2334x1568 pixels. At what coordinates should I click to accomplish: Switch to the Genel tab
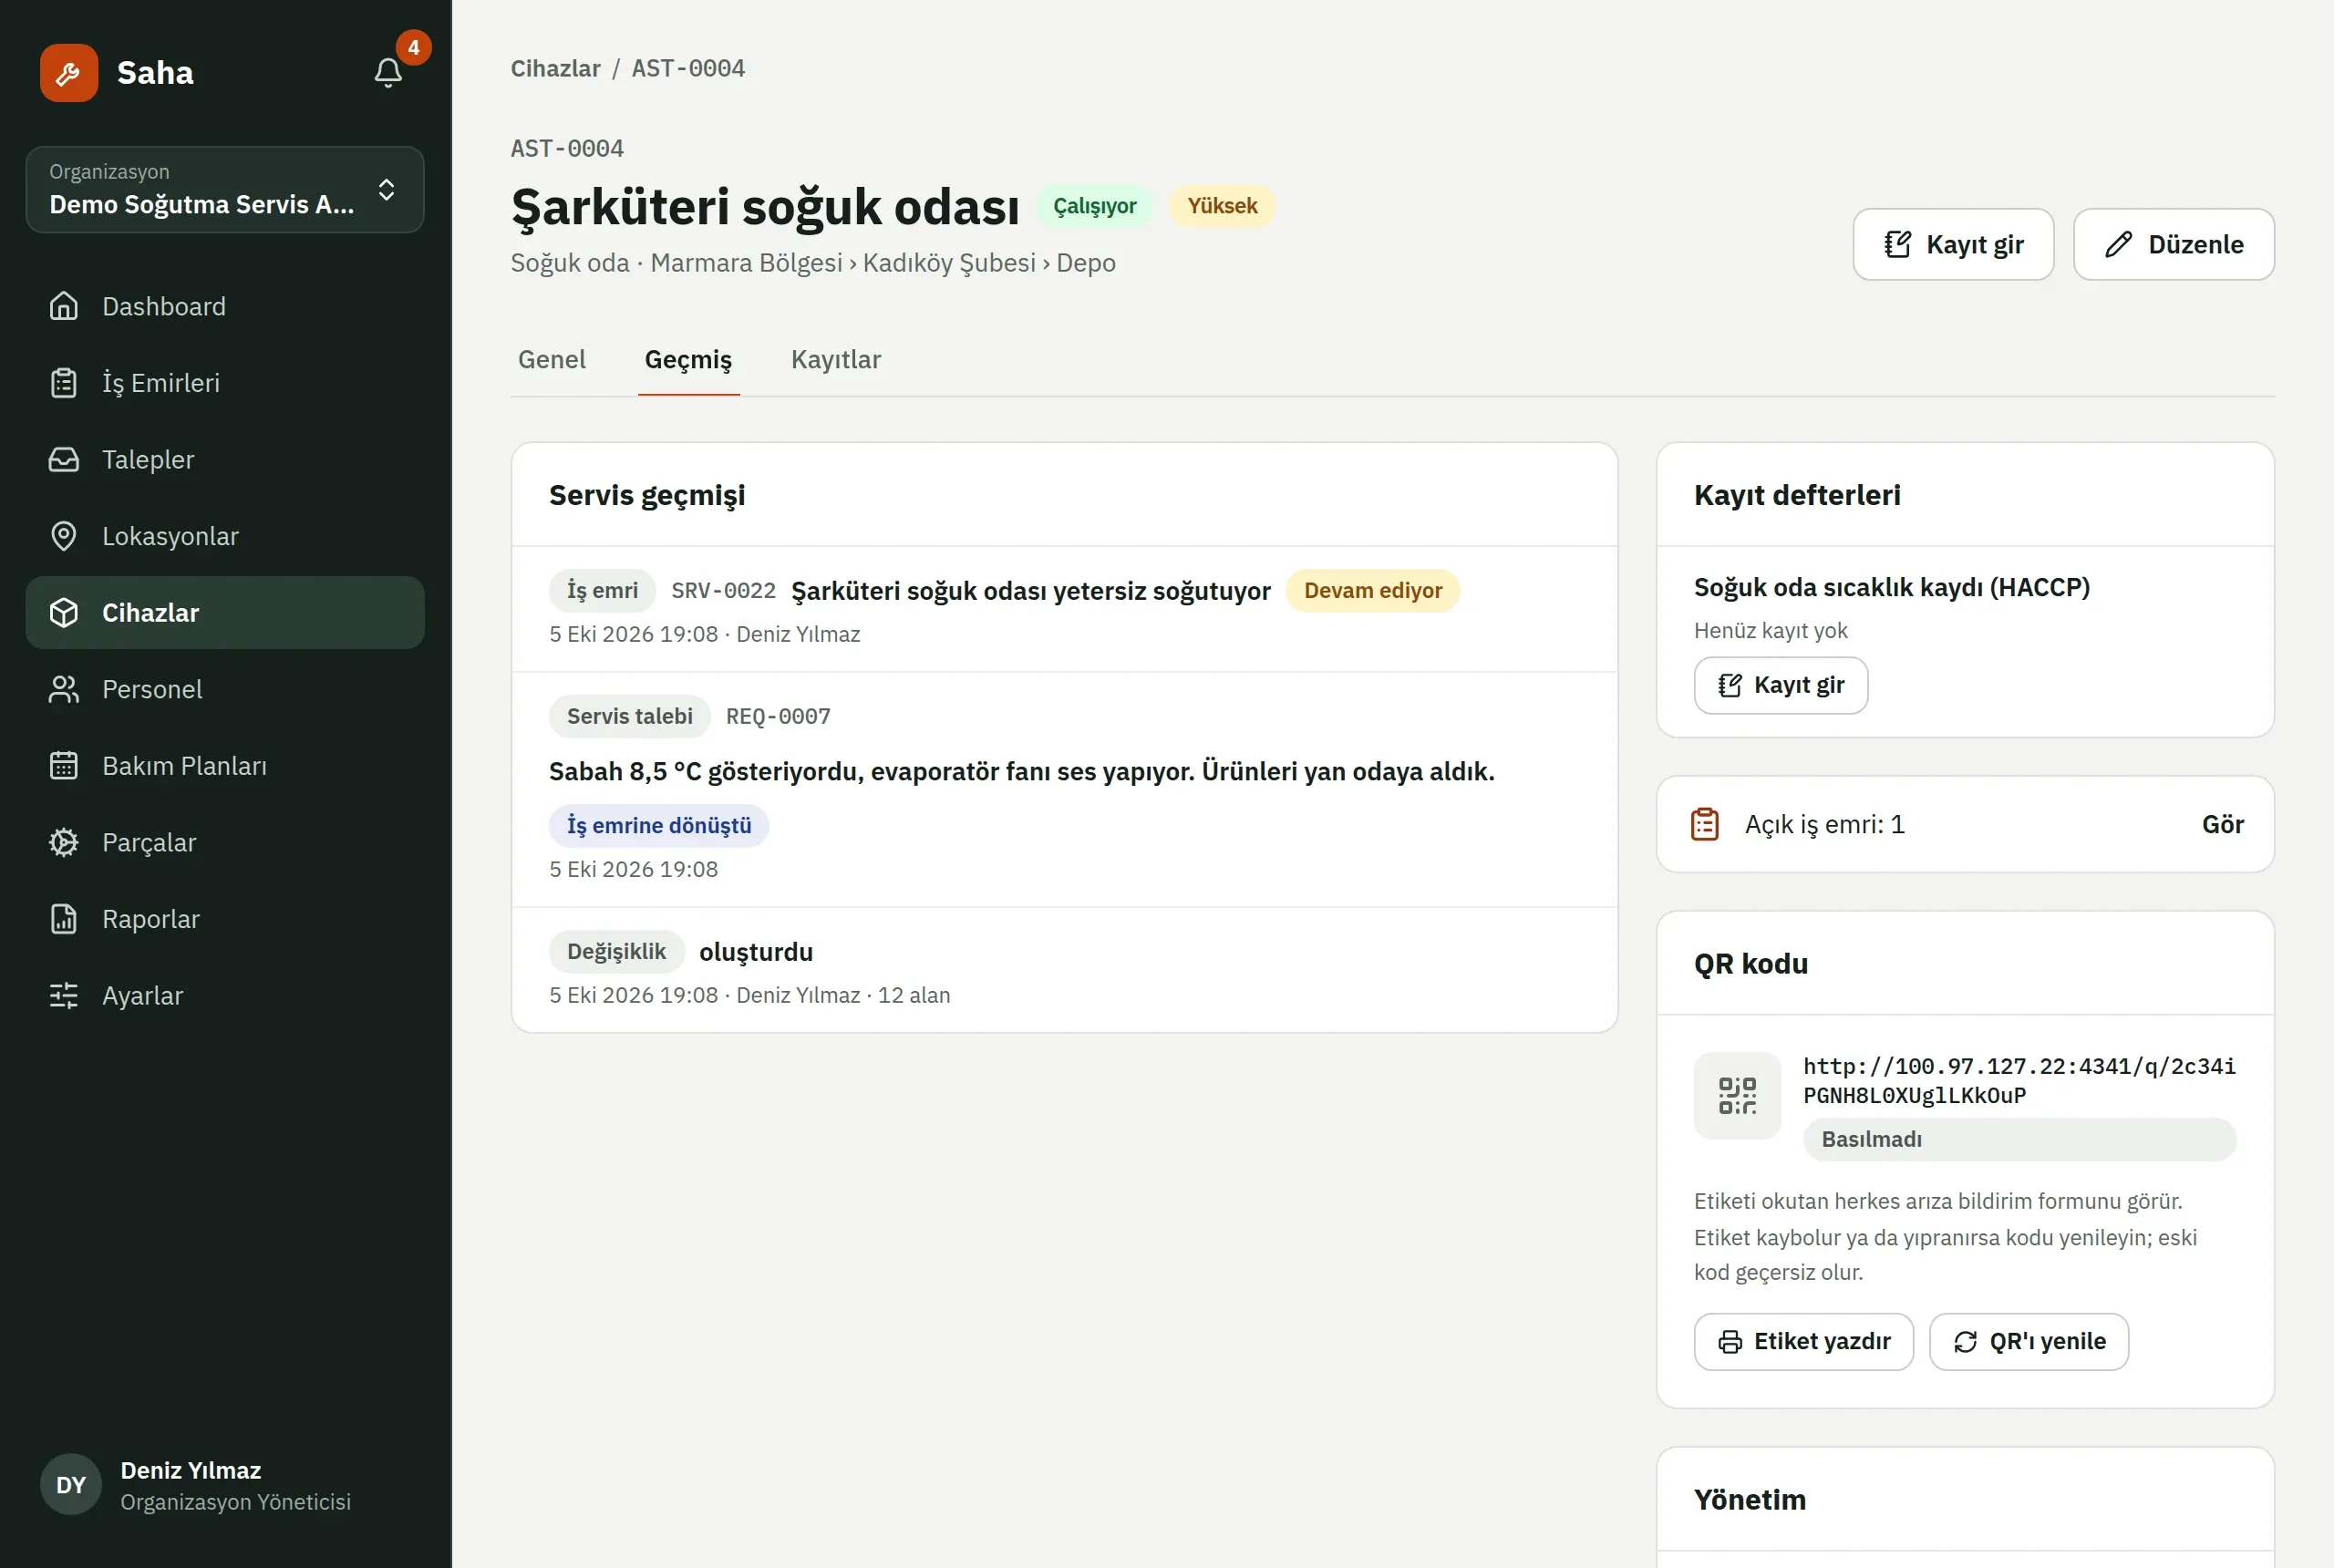(552, 359)
